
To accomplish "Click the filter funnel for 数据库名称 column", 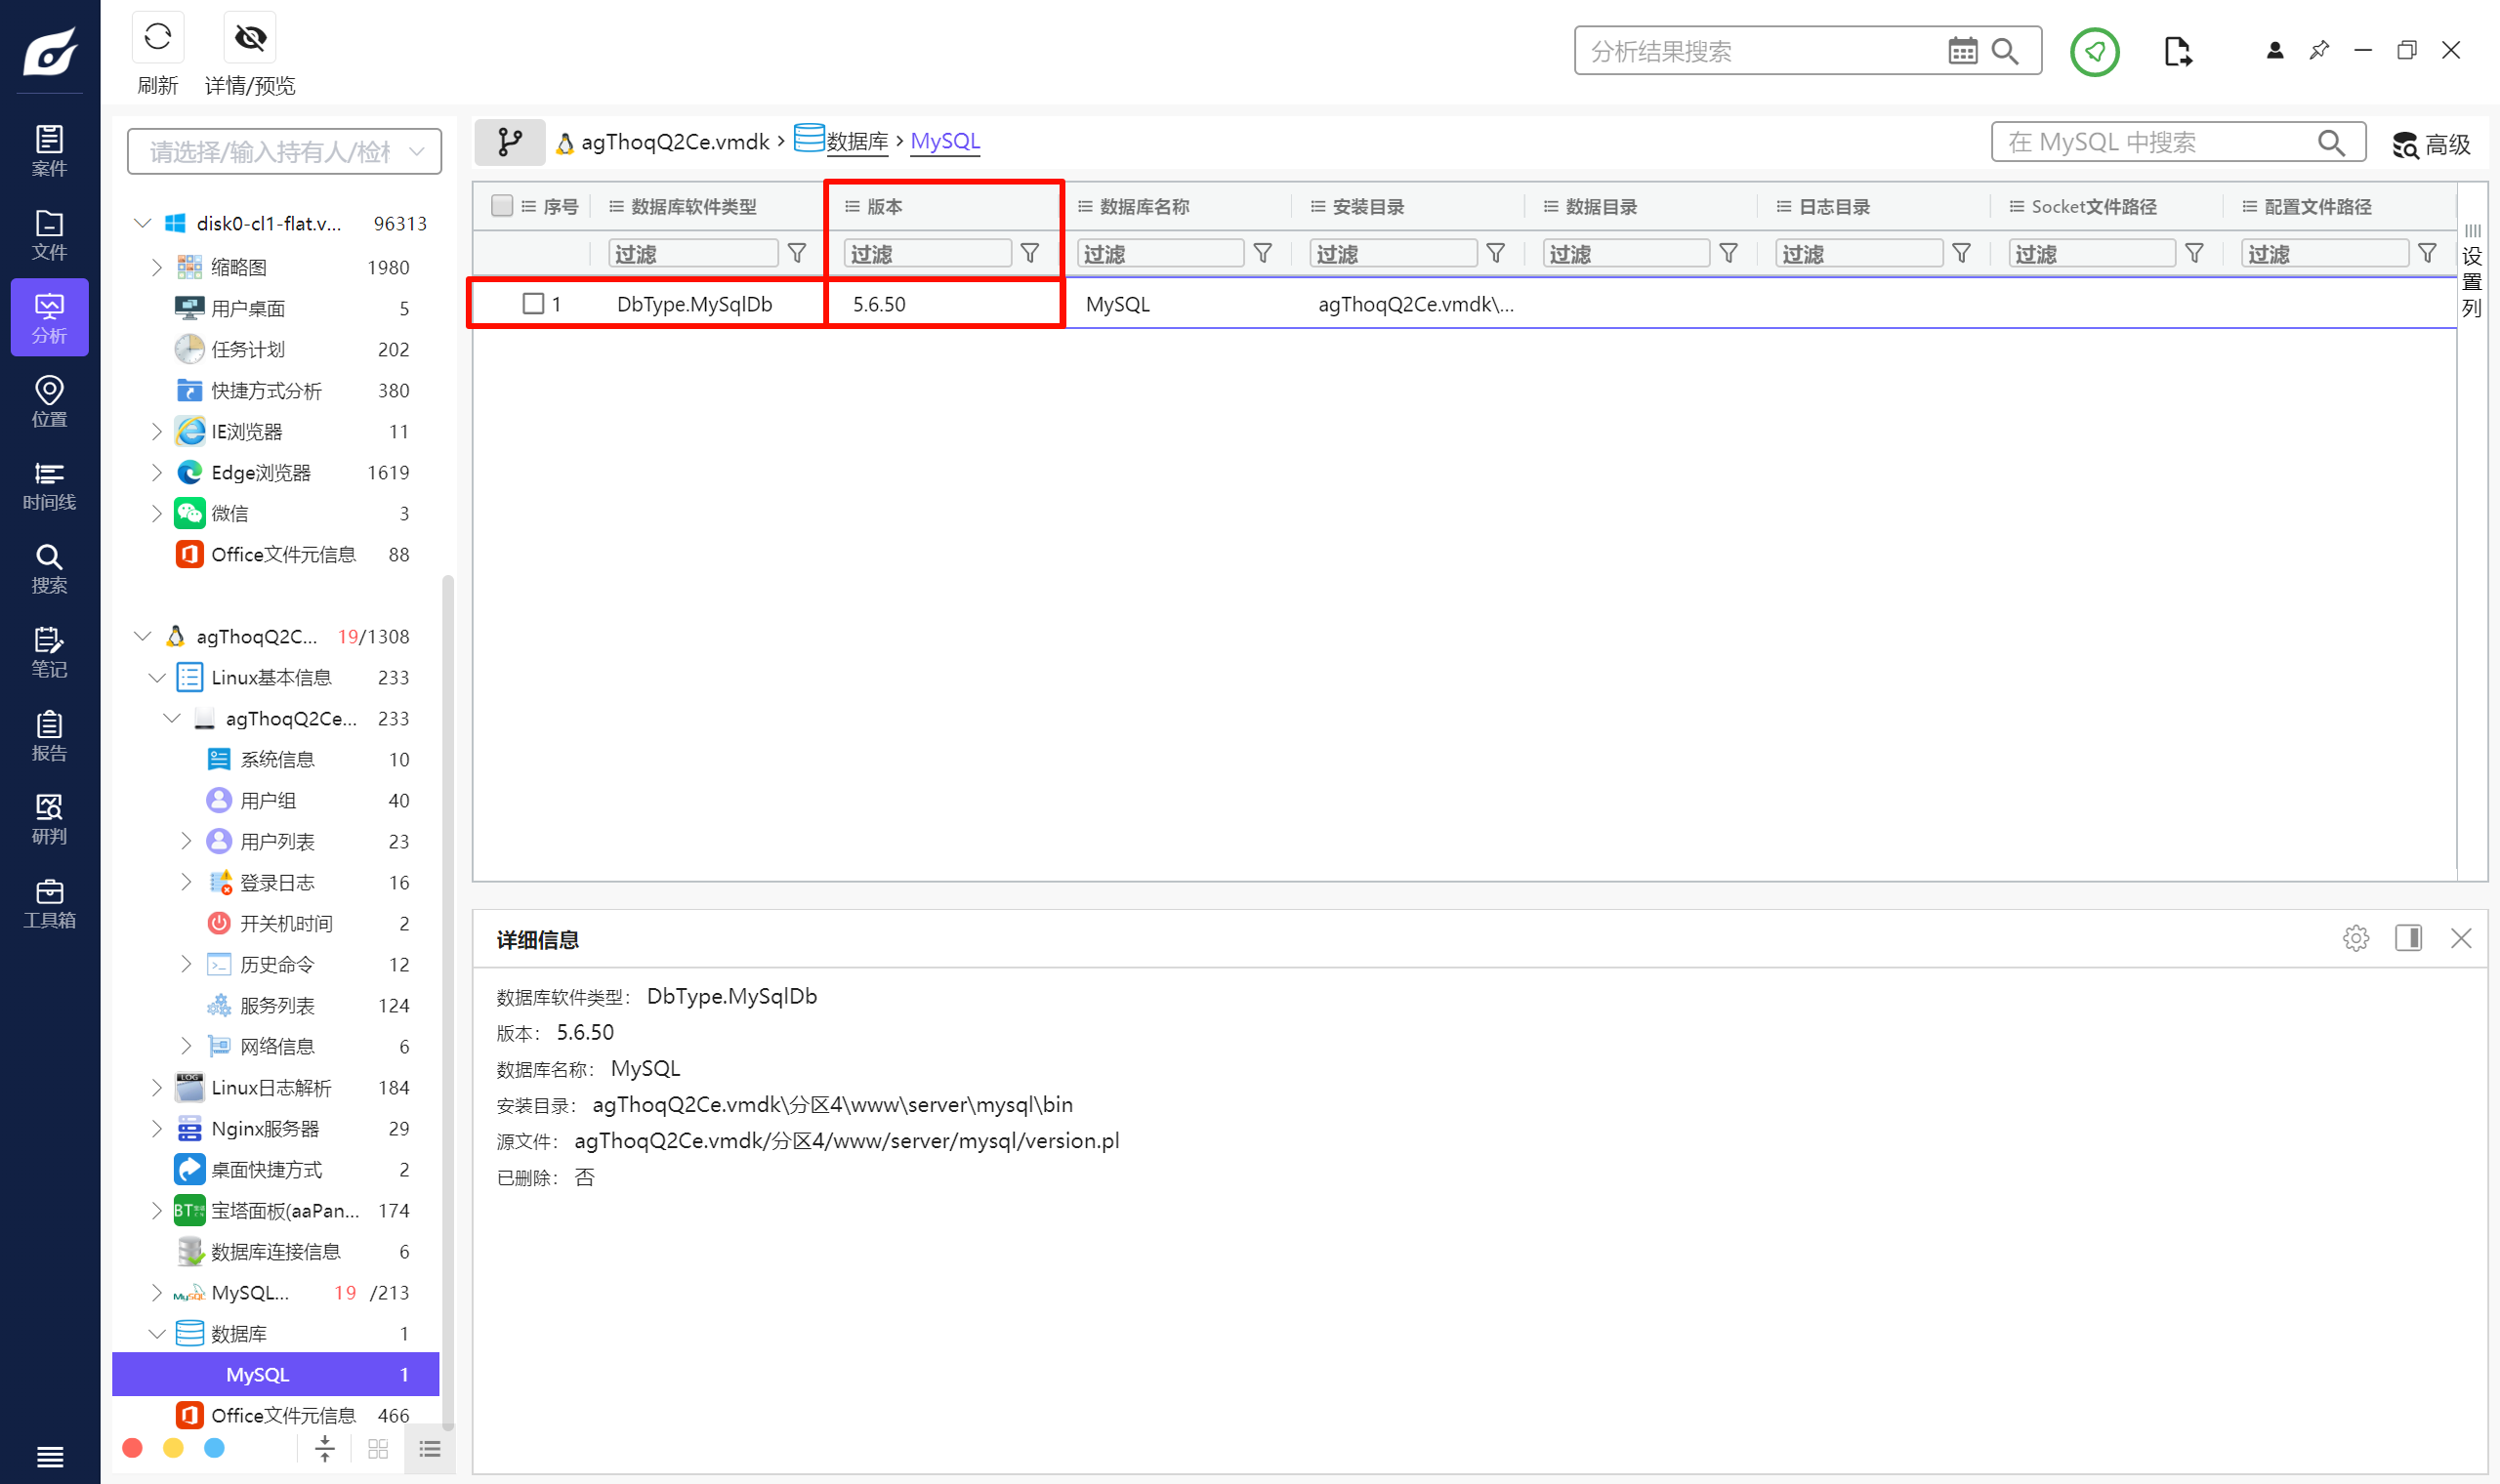I will click(1263, 253).
